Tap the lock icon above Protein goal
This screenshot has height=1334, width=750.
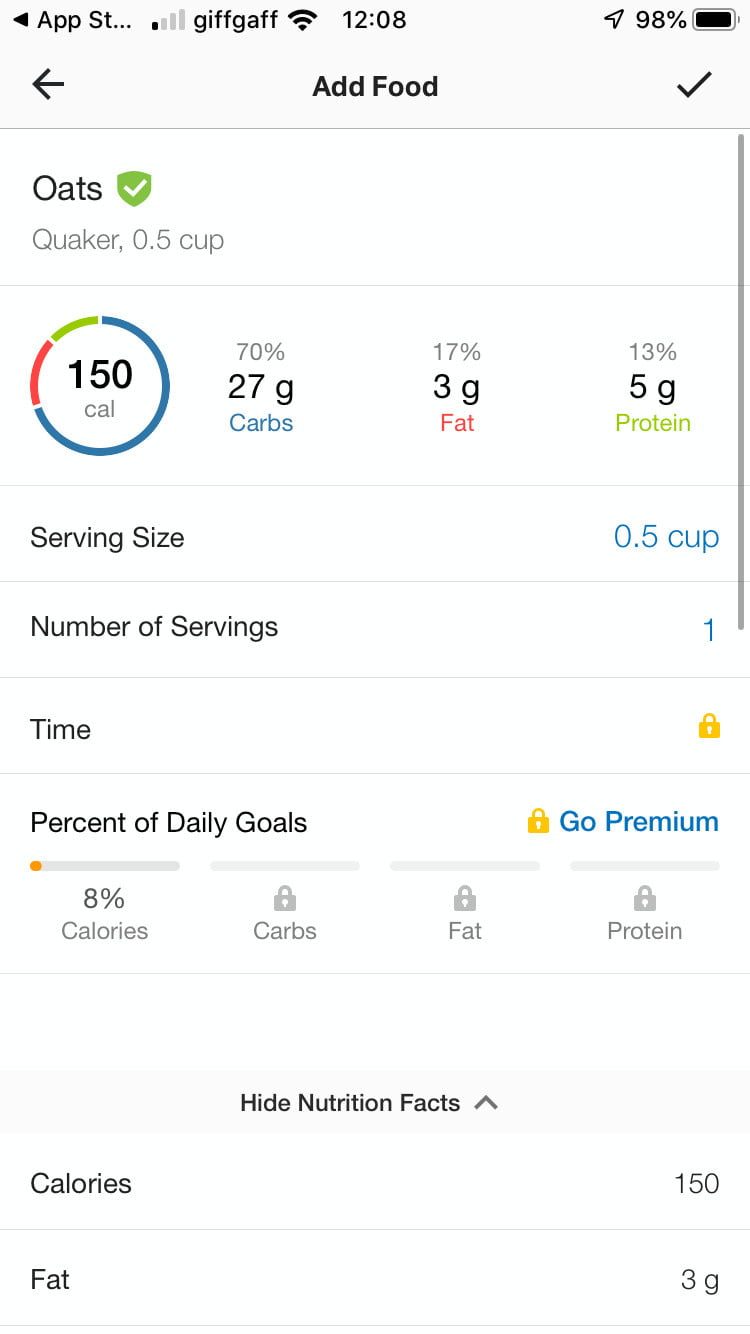click(x=645, y=897)
